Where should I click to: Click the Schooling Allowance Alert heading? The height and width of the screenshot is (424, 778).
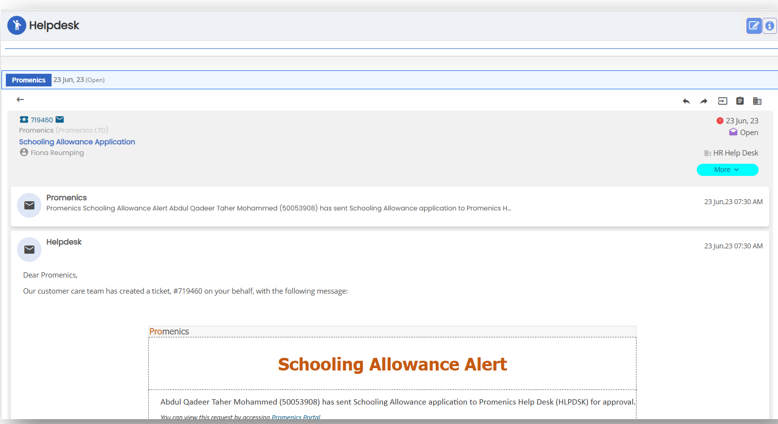392,364
